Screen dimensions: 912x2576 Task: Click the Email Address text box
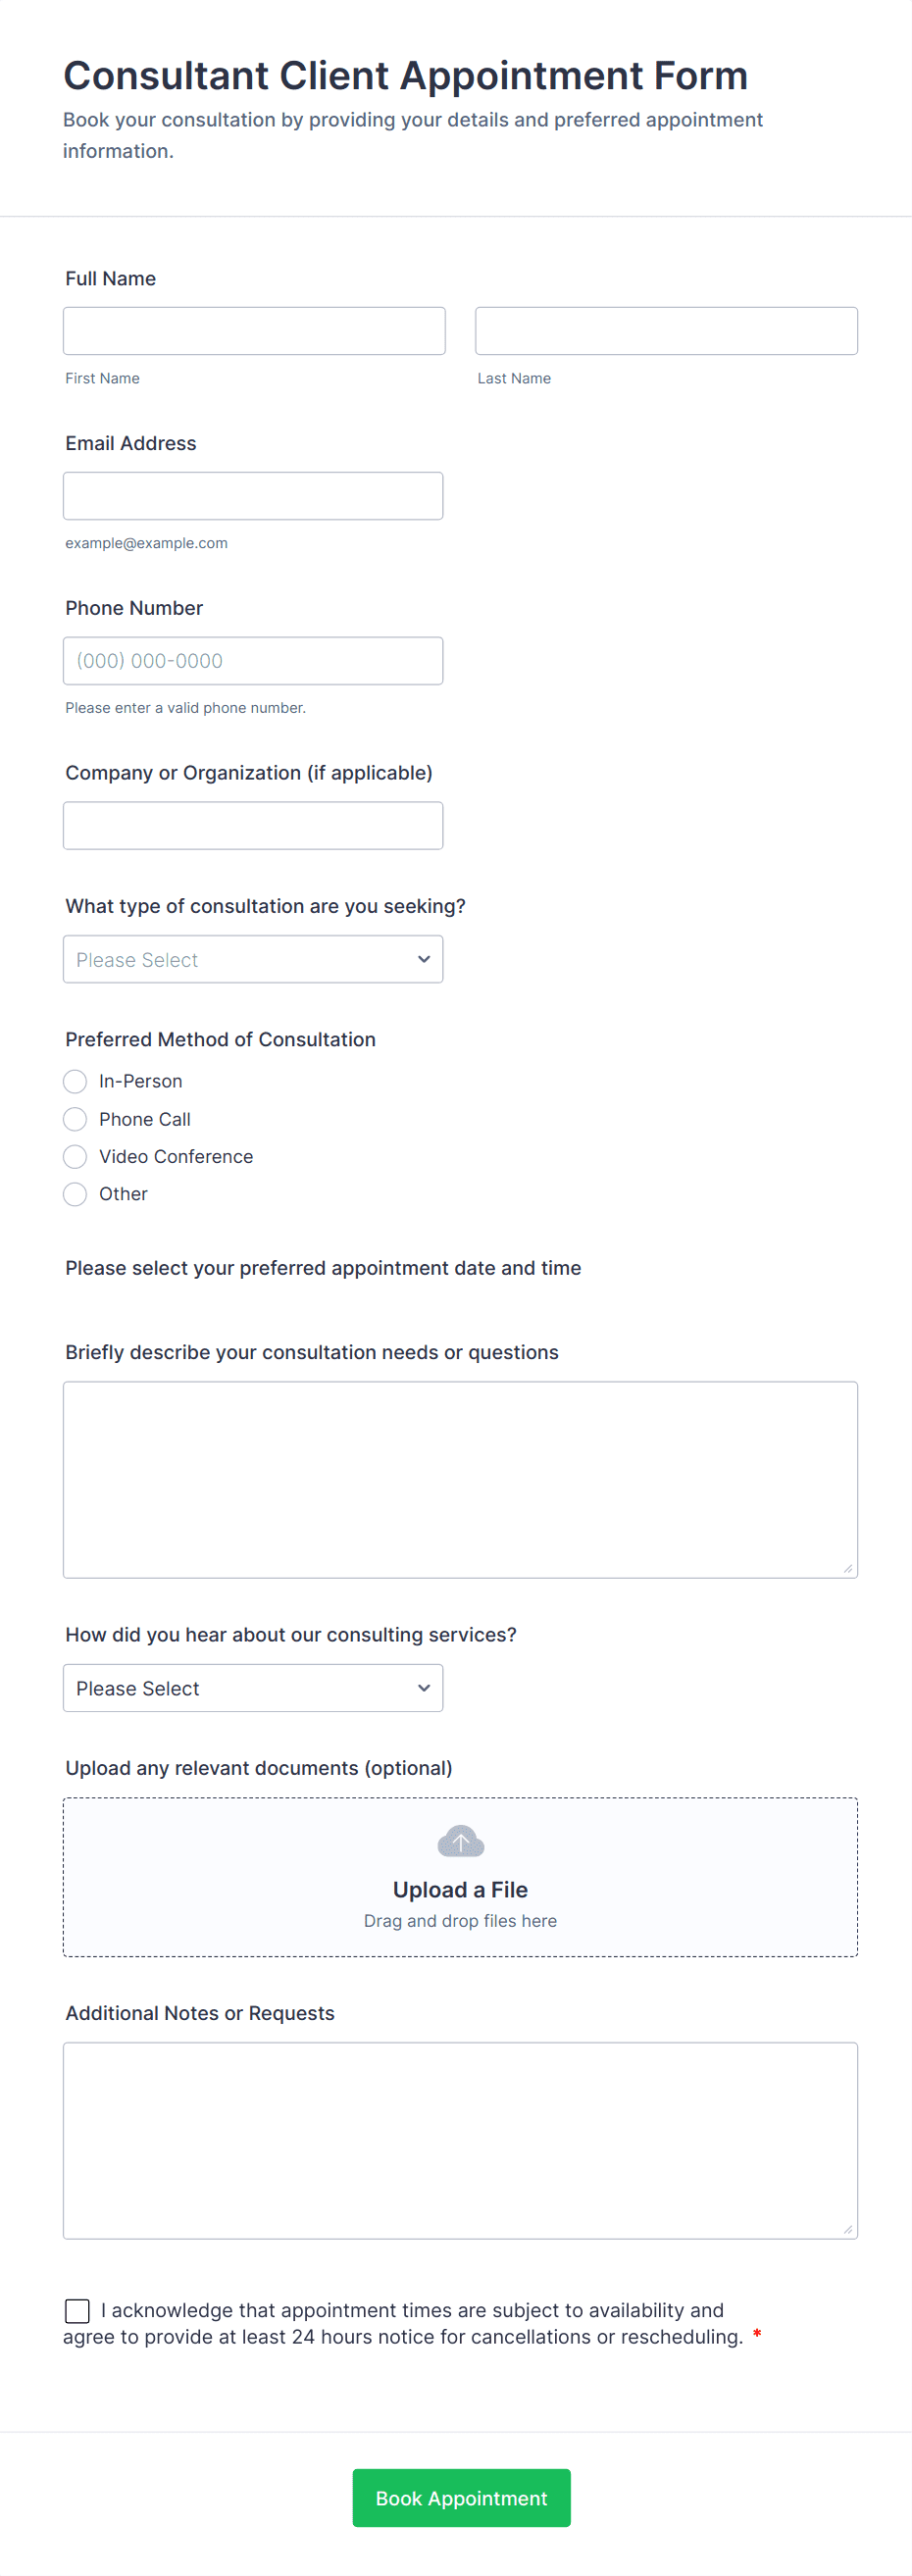(252, 496)
